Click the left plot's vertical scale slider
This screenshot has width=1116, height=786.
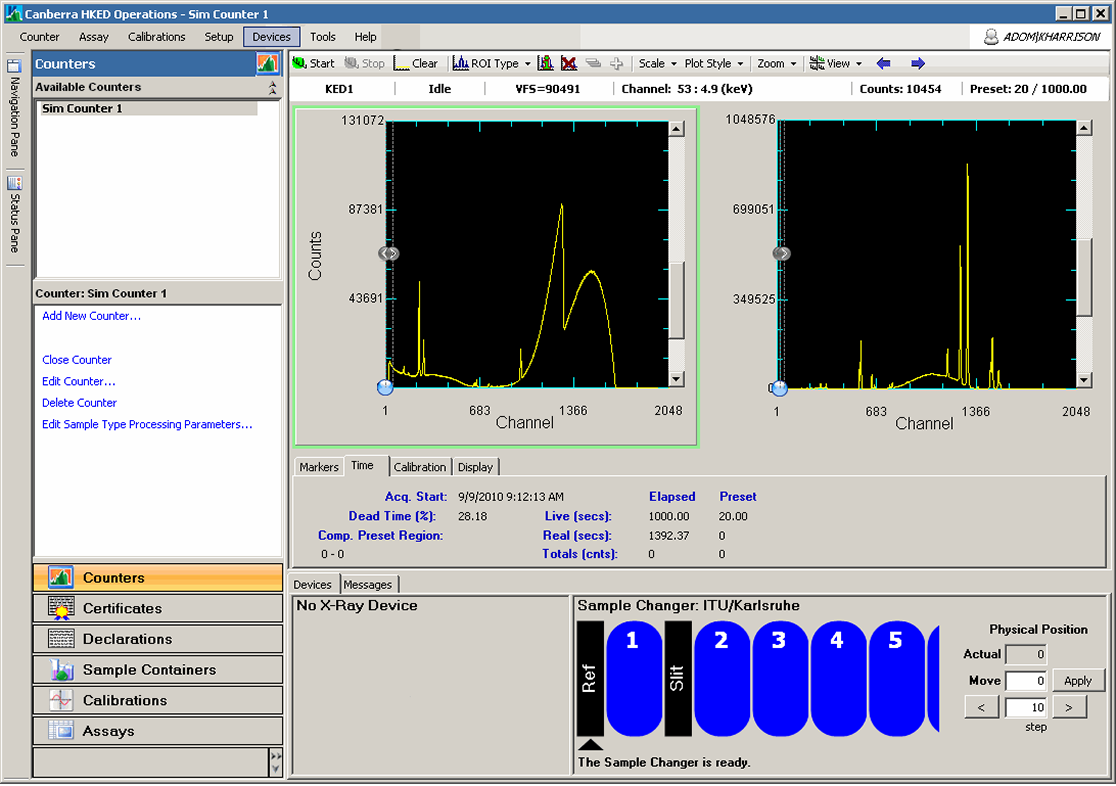tap(677, 300)
